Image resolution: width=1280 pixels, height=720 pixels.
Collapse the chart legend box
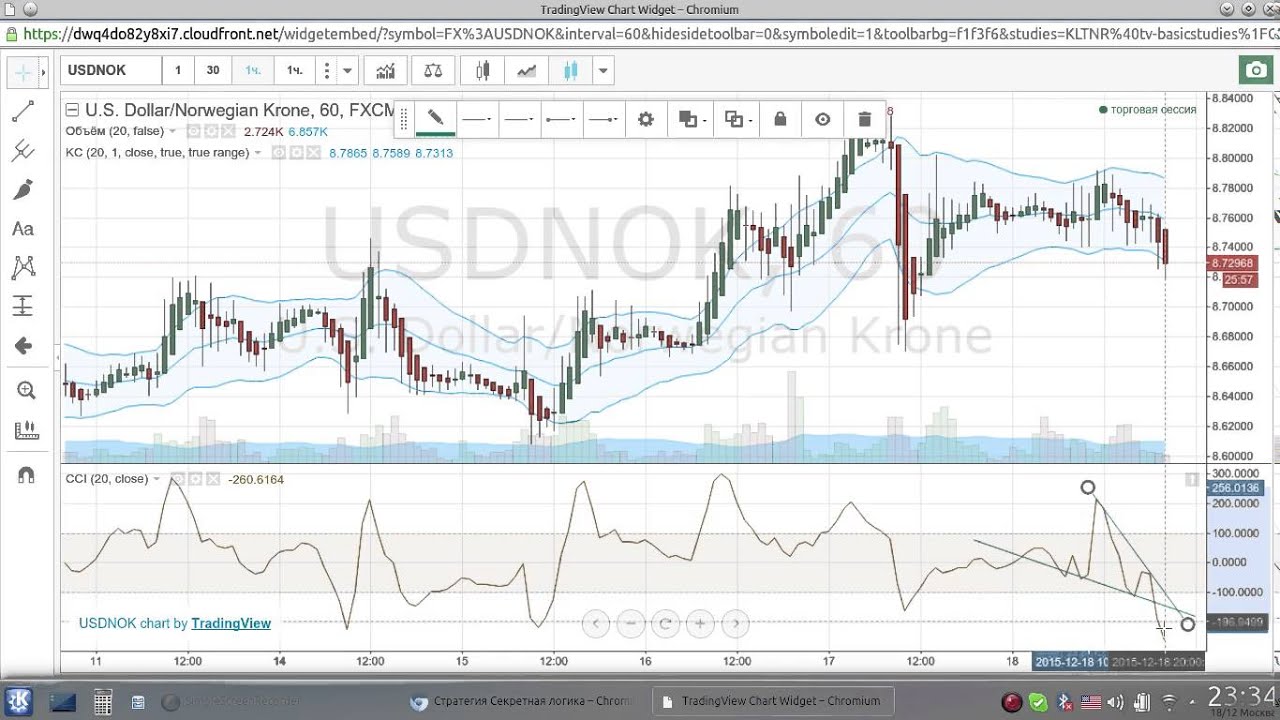72,110
